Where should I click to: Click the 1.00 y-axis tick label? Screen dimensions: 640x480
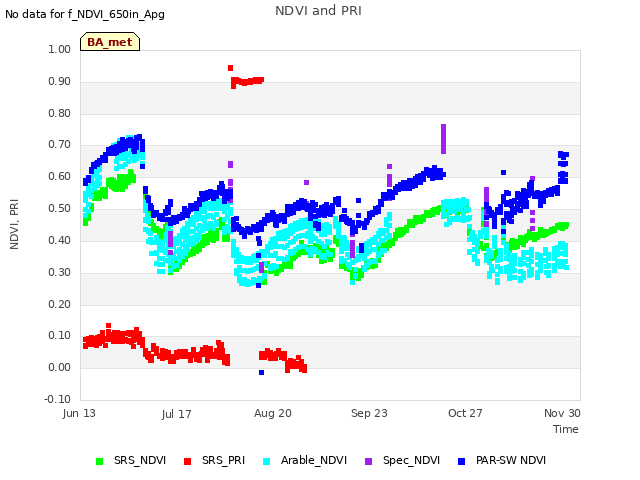pyautogui.click(x=60, y=49)
